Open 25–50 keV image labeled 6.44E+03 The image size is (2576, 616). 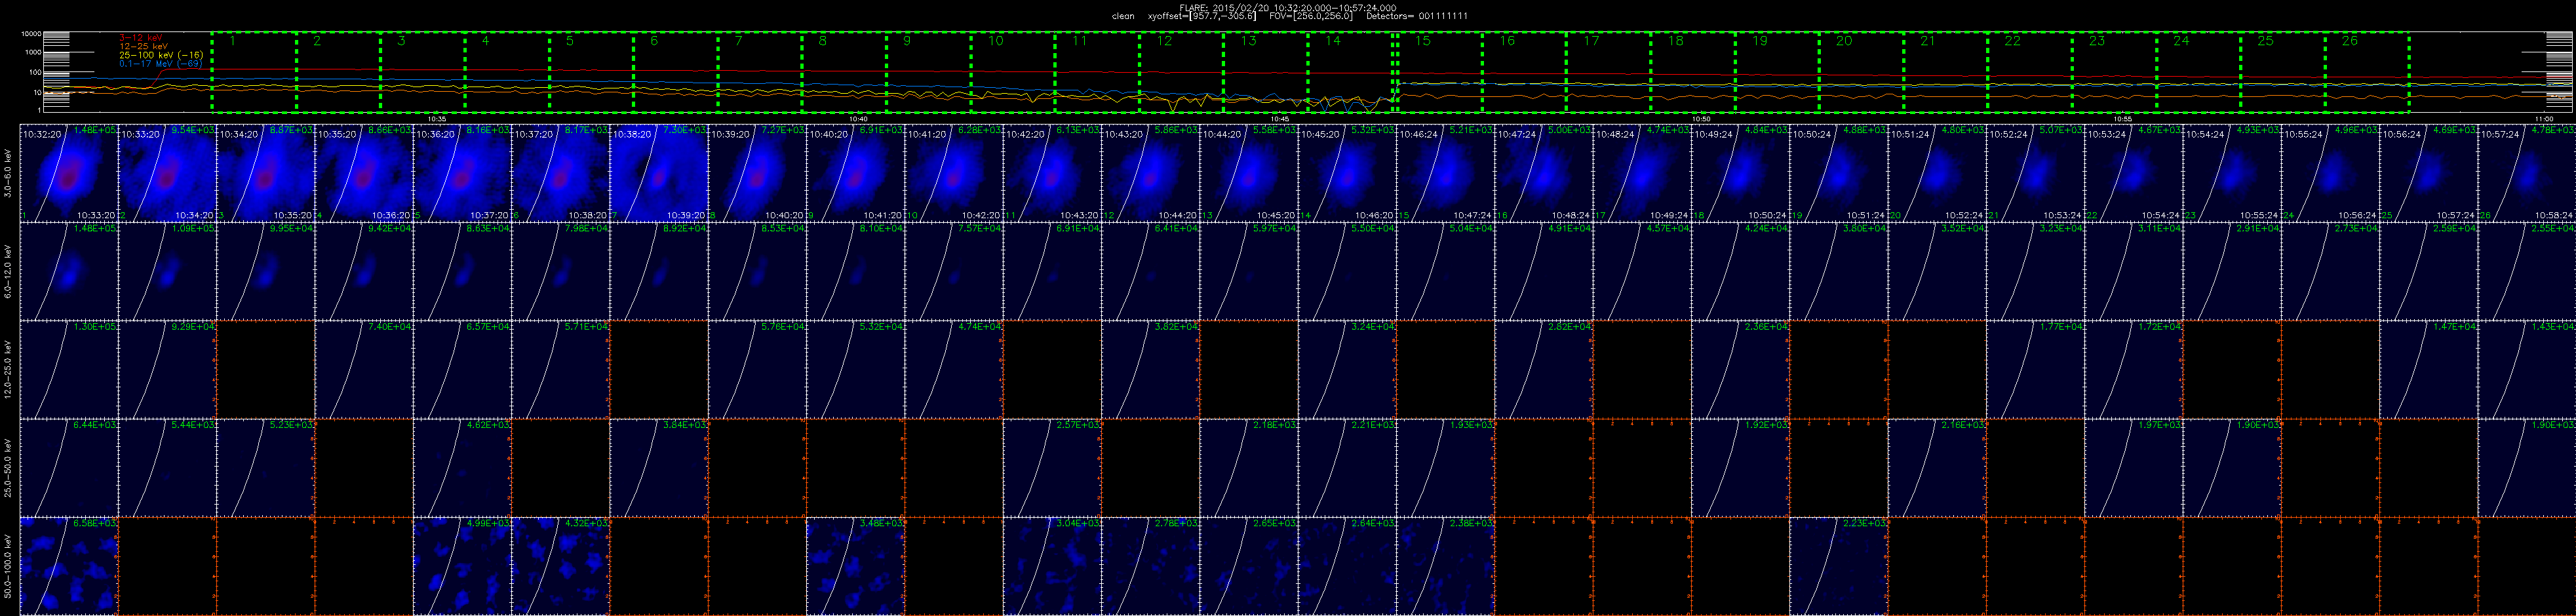(x=70, y=467)
